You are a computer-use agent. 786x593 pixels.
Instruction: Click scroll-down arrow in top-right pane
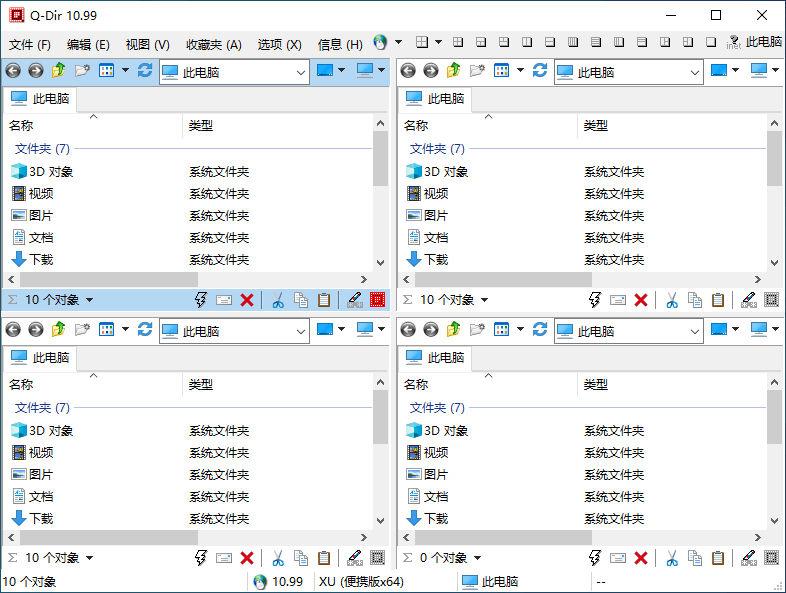point(774,263)
